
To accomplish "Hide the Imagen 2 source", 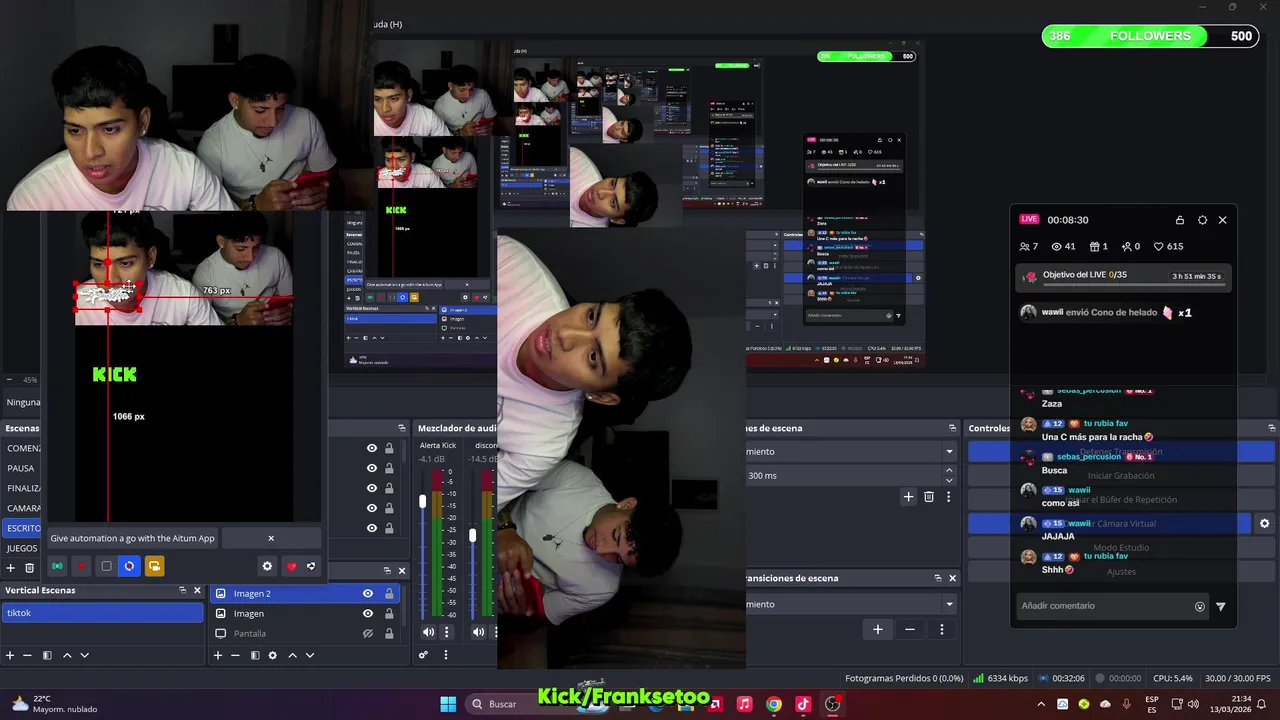I will pyautogui.click(x=368, y=593).
